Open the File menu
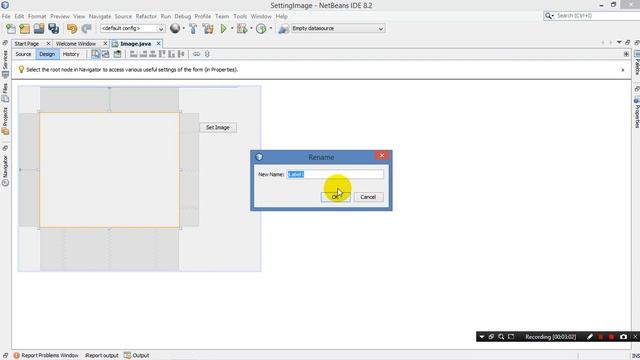 tap(6, 16)
